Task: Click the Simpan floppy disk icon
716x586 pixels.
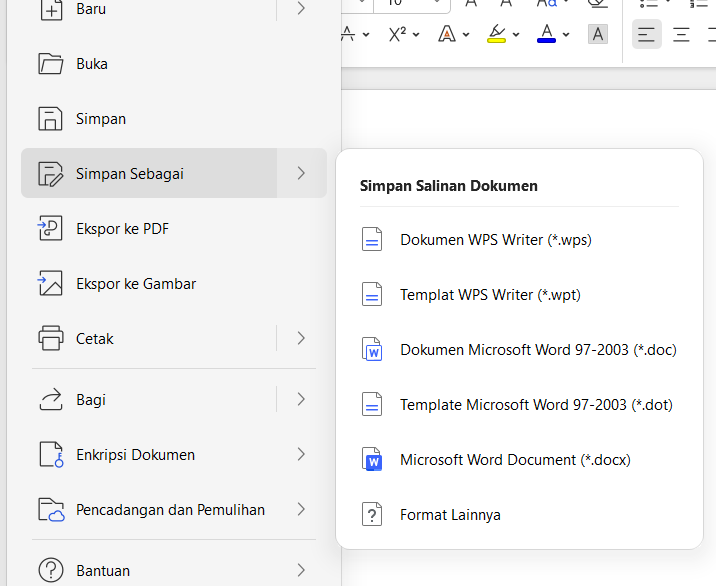Action: [51, 119]
